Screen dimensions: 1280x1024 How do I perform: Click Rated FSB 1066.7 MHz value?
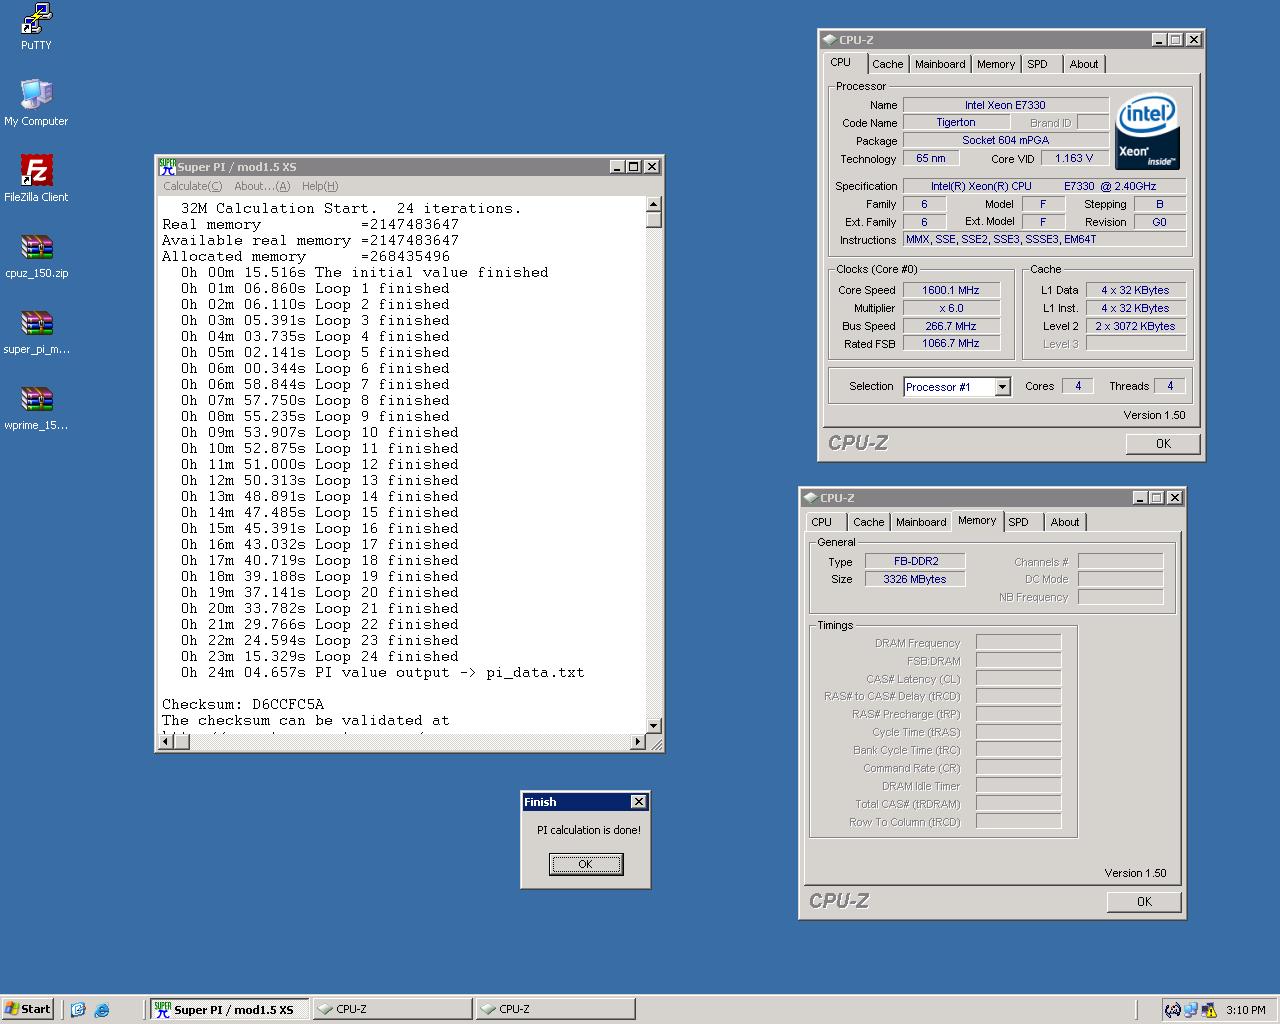coord(950,343)
